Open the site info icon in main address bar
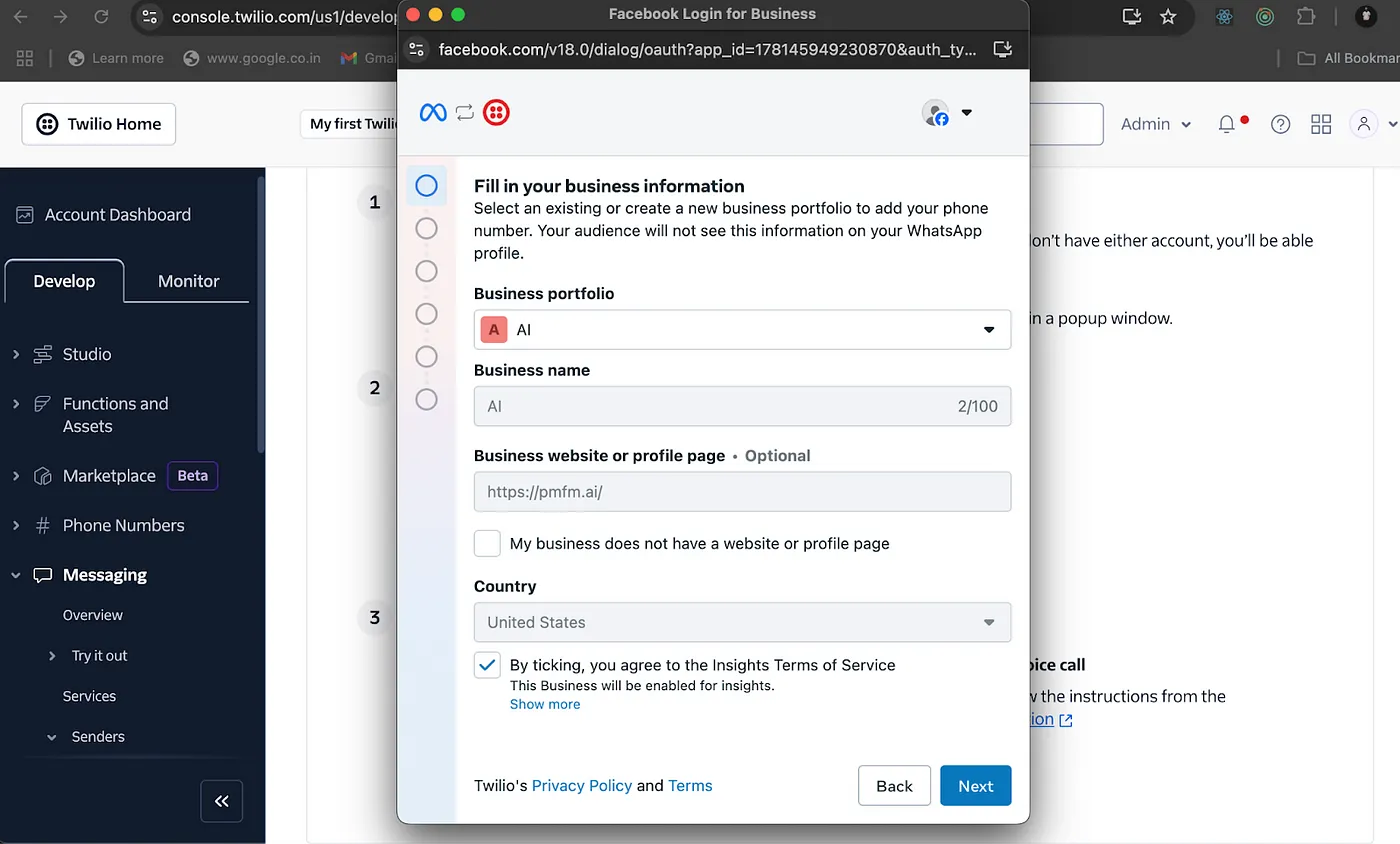 pos(150,16)
